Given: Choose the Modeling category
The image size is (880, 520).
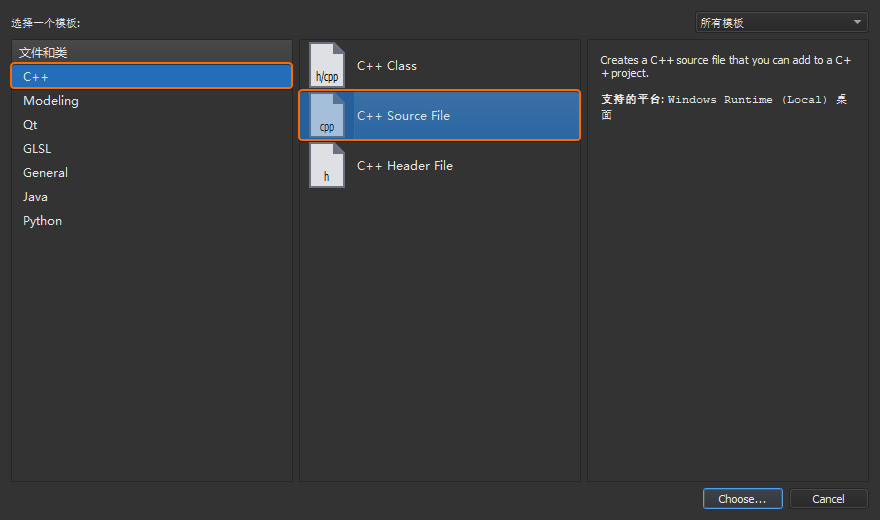Looking at the screenshot, I should [x=51, y=101].
